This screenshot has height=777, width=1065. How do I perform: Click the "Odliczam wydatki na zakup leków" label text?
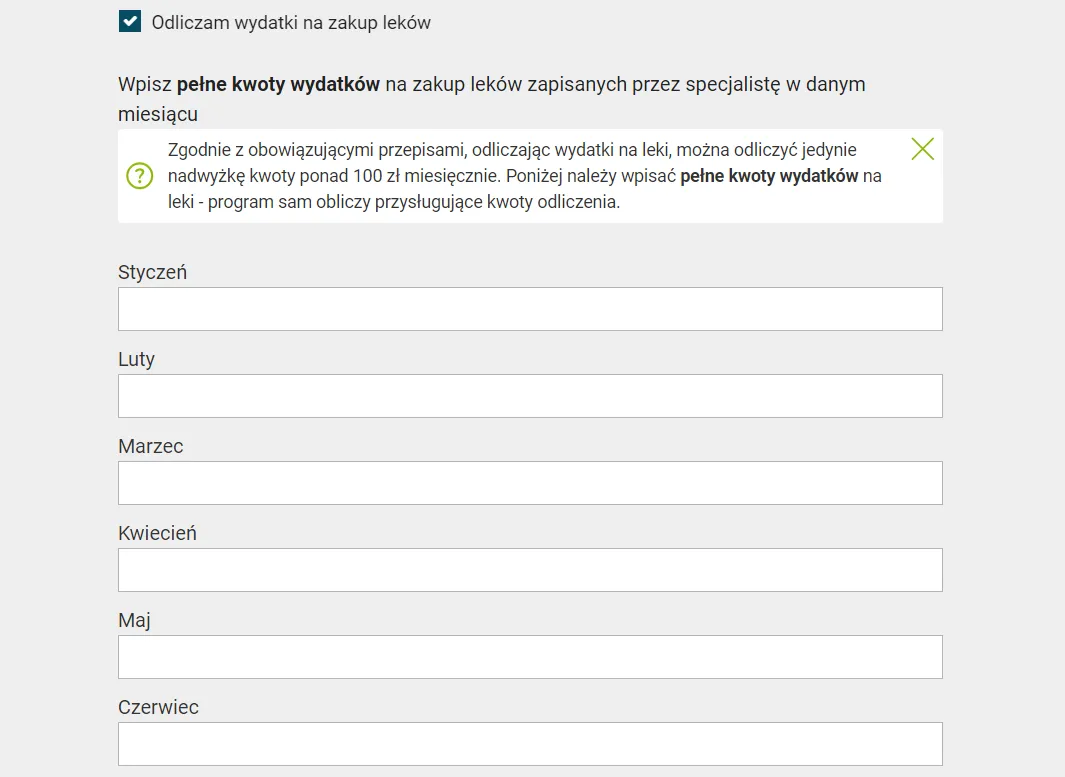(x=291, y=22)
